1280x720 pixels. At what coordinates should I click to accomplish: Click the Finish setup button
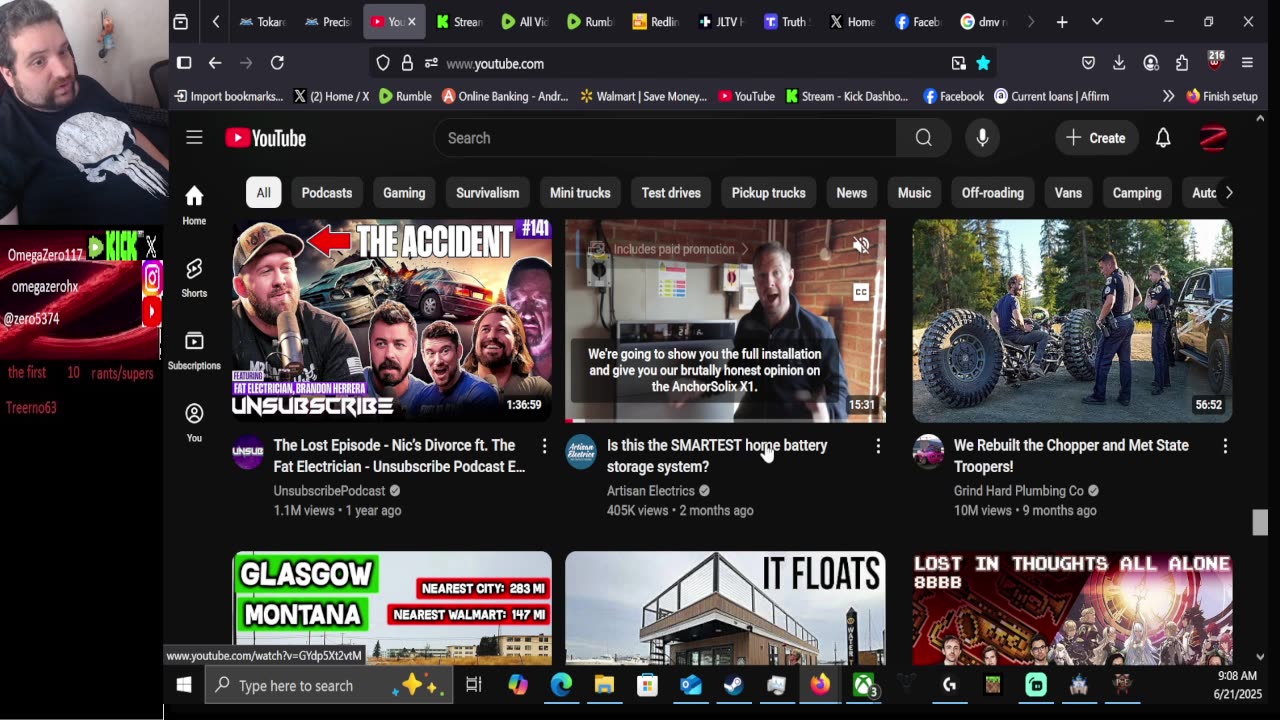[x=1222, y=96]
